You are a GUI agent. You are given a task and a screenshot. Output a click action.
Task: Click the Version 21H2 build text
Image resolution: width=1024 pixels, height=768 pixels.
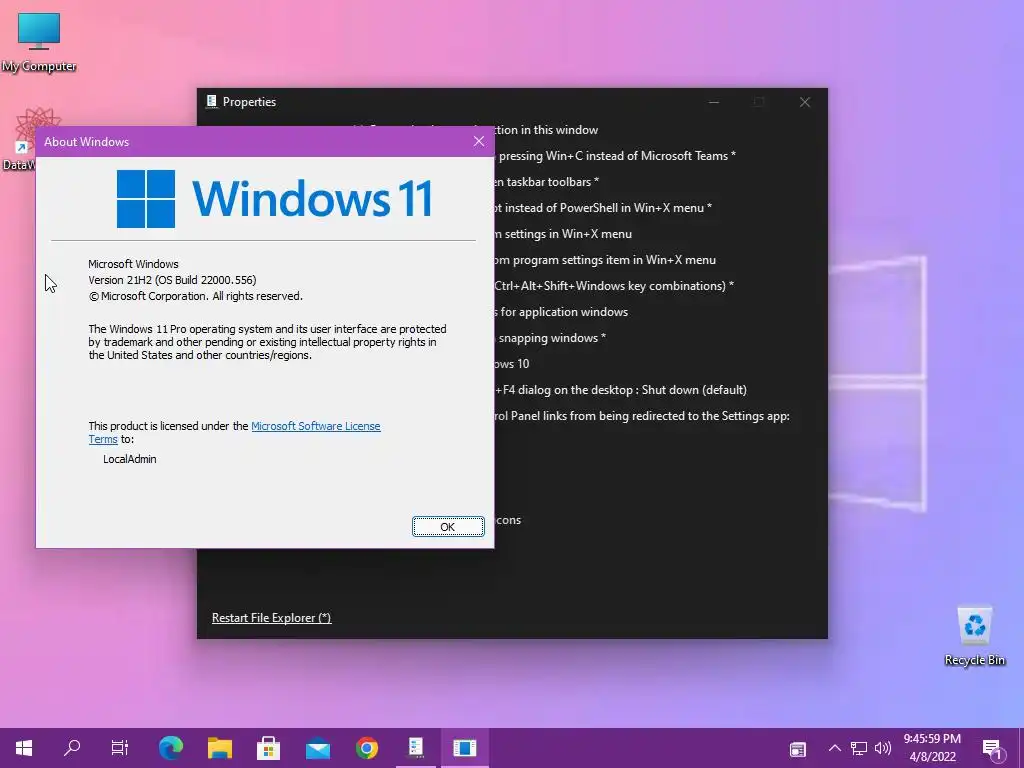pos(172,280)
